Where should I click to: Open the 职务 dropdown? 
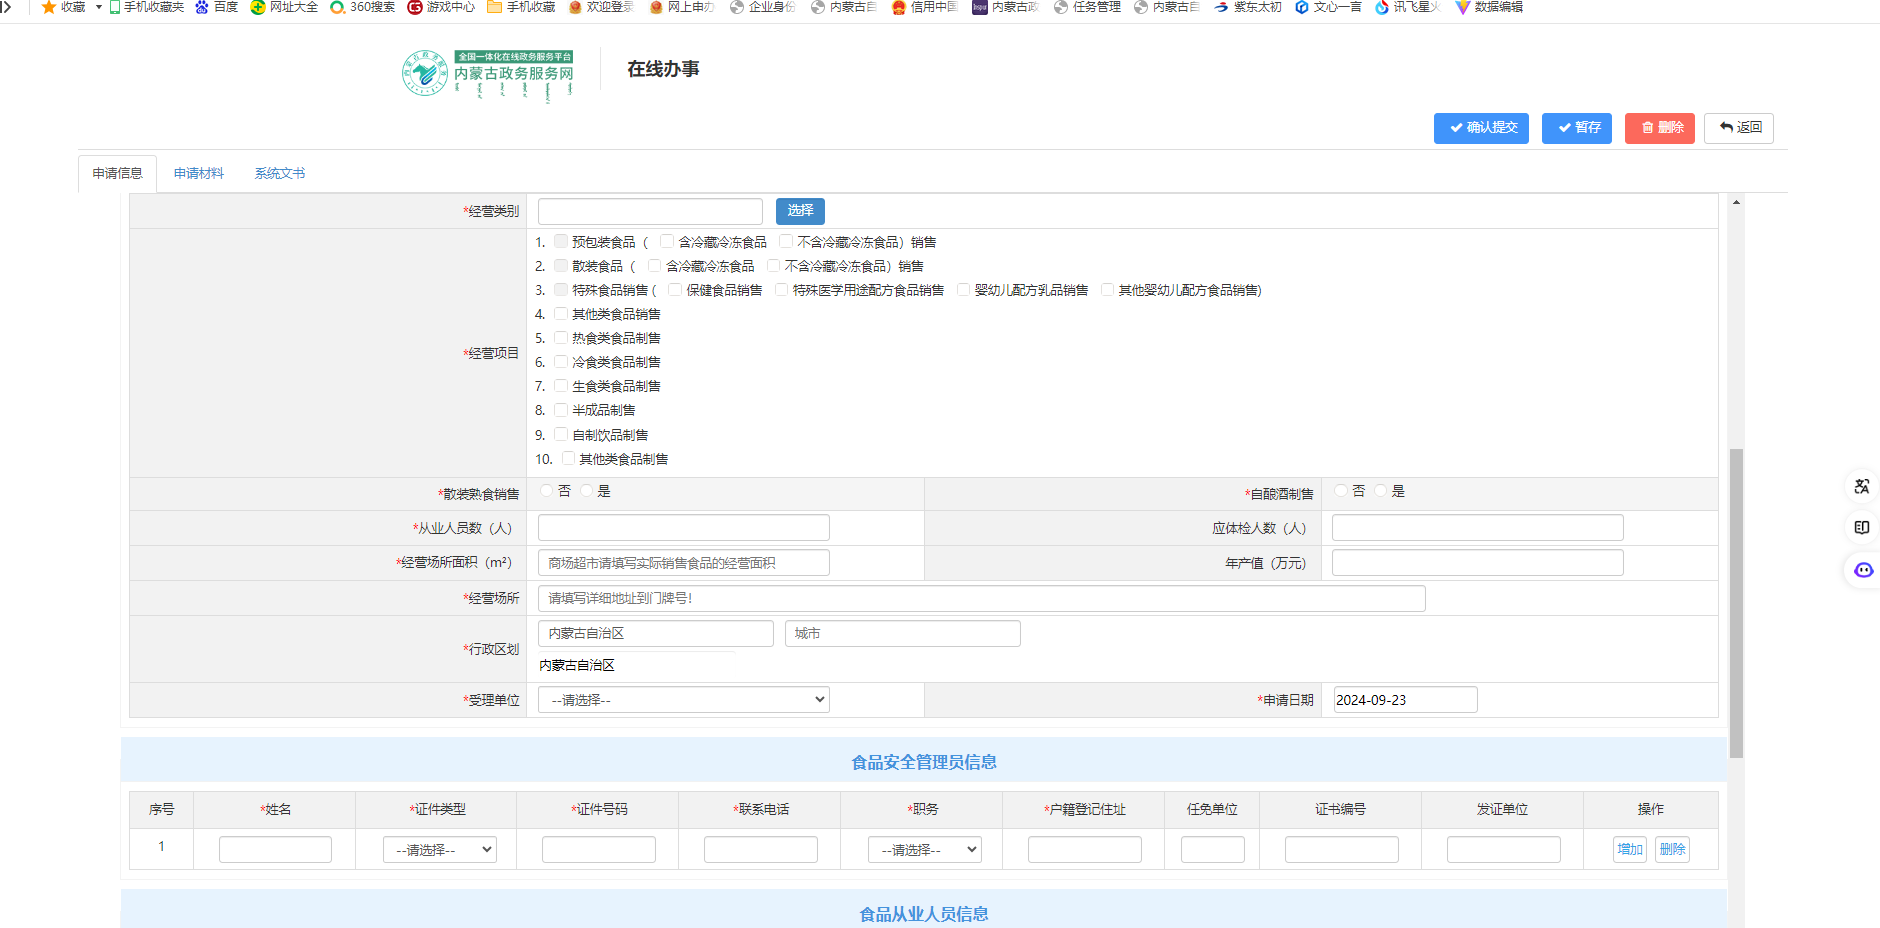(924, 850)
